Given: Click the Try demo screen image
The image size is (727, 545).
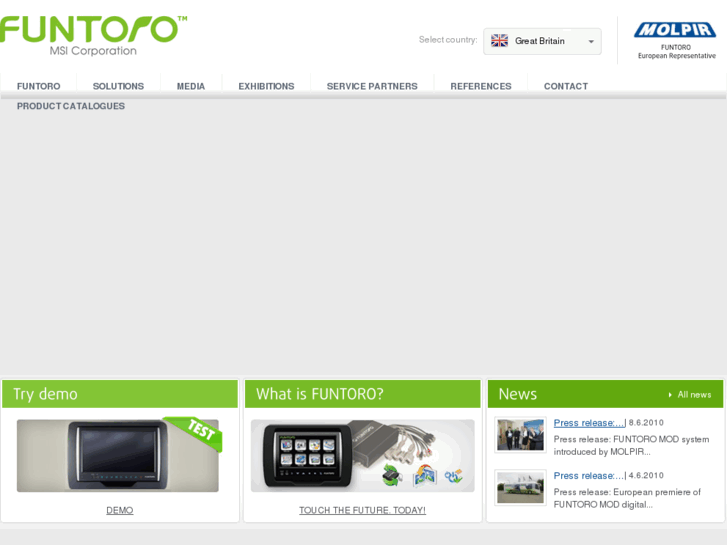Looking at the screenshot, I should [x=118, y=455].
